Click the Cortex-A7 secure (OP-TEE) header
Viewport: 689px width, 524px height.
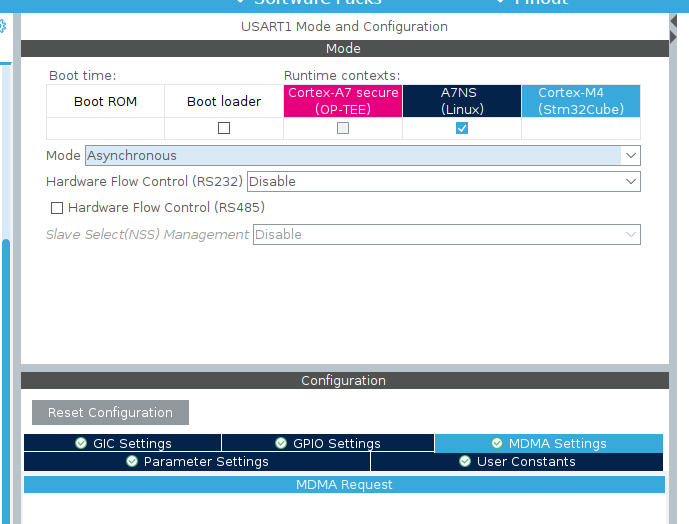coord(343,101)
